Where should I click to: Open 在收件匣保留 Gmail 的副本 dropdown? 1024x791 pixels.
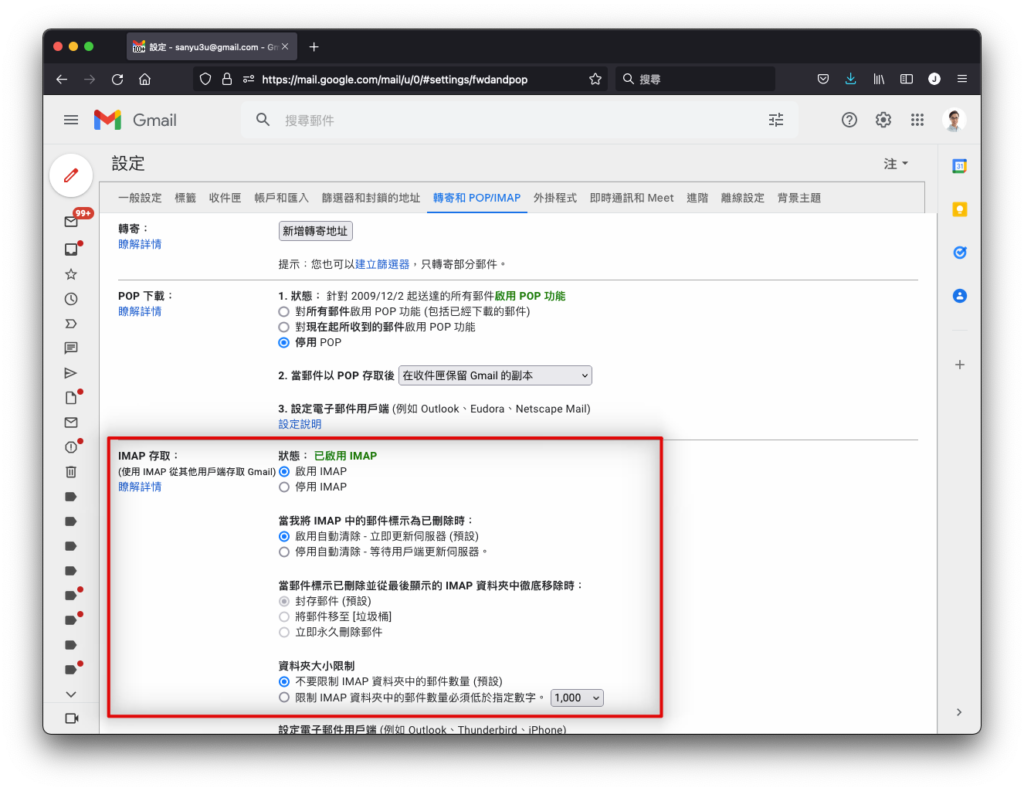(x=495, y=376)
